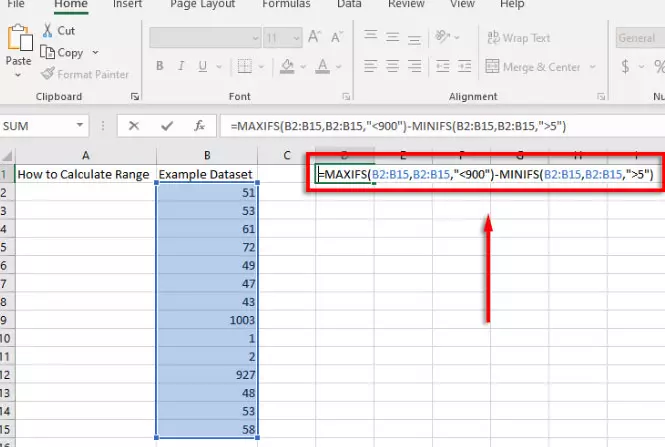Screen dimensions: 665x447
Task: Open the File tab
Action: (x=16, y=4)
